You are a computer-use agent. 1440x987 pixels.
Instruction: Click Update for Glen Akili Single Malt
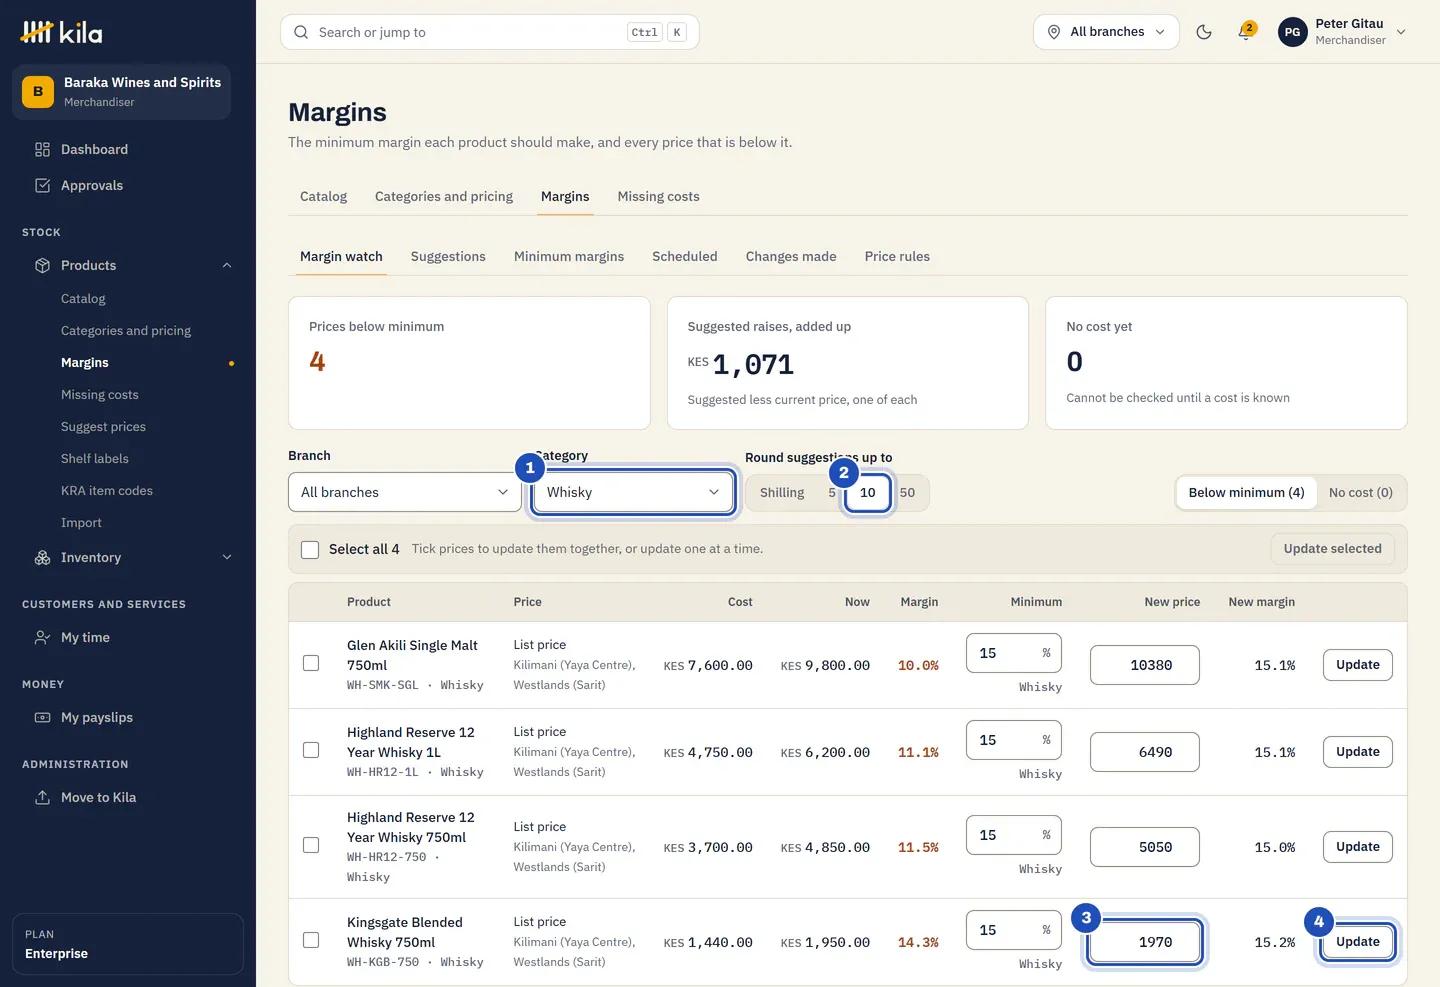pyautogui.click(x=1357, y=665)
